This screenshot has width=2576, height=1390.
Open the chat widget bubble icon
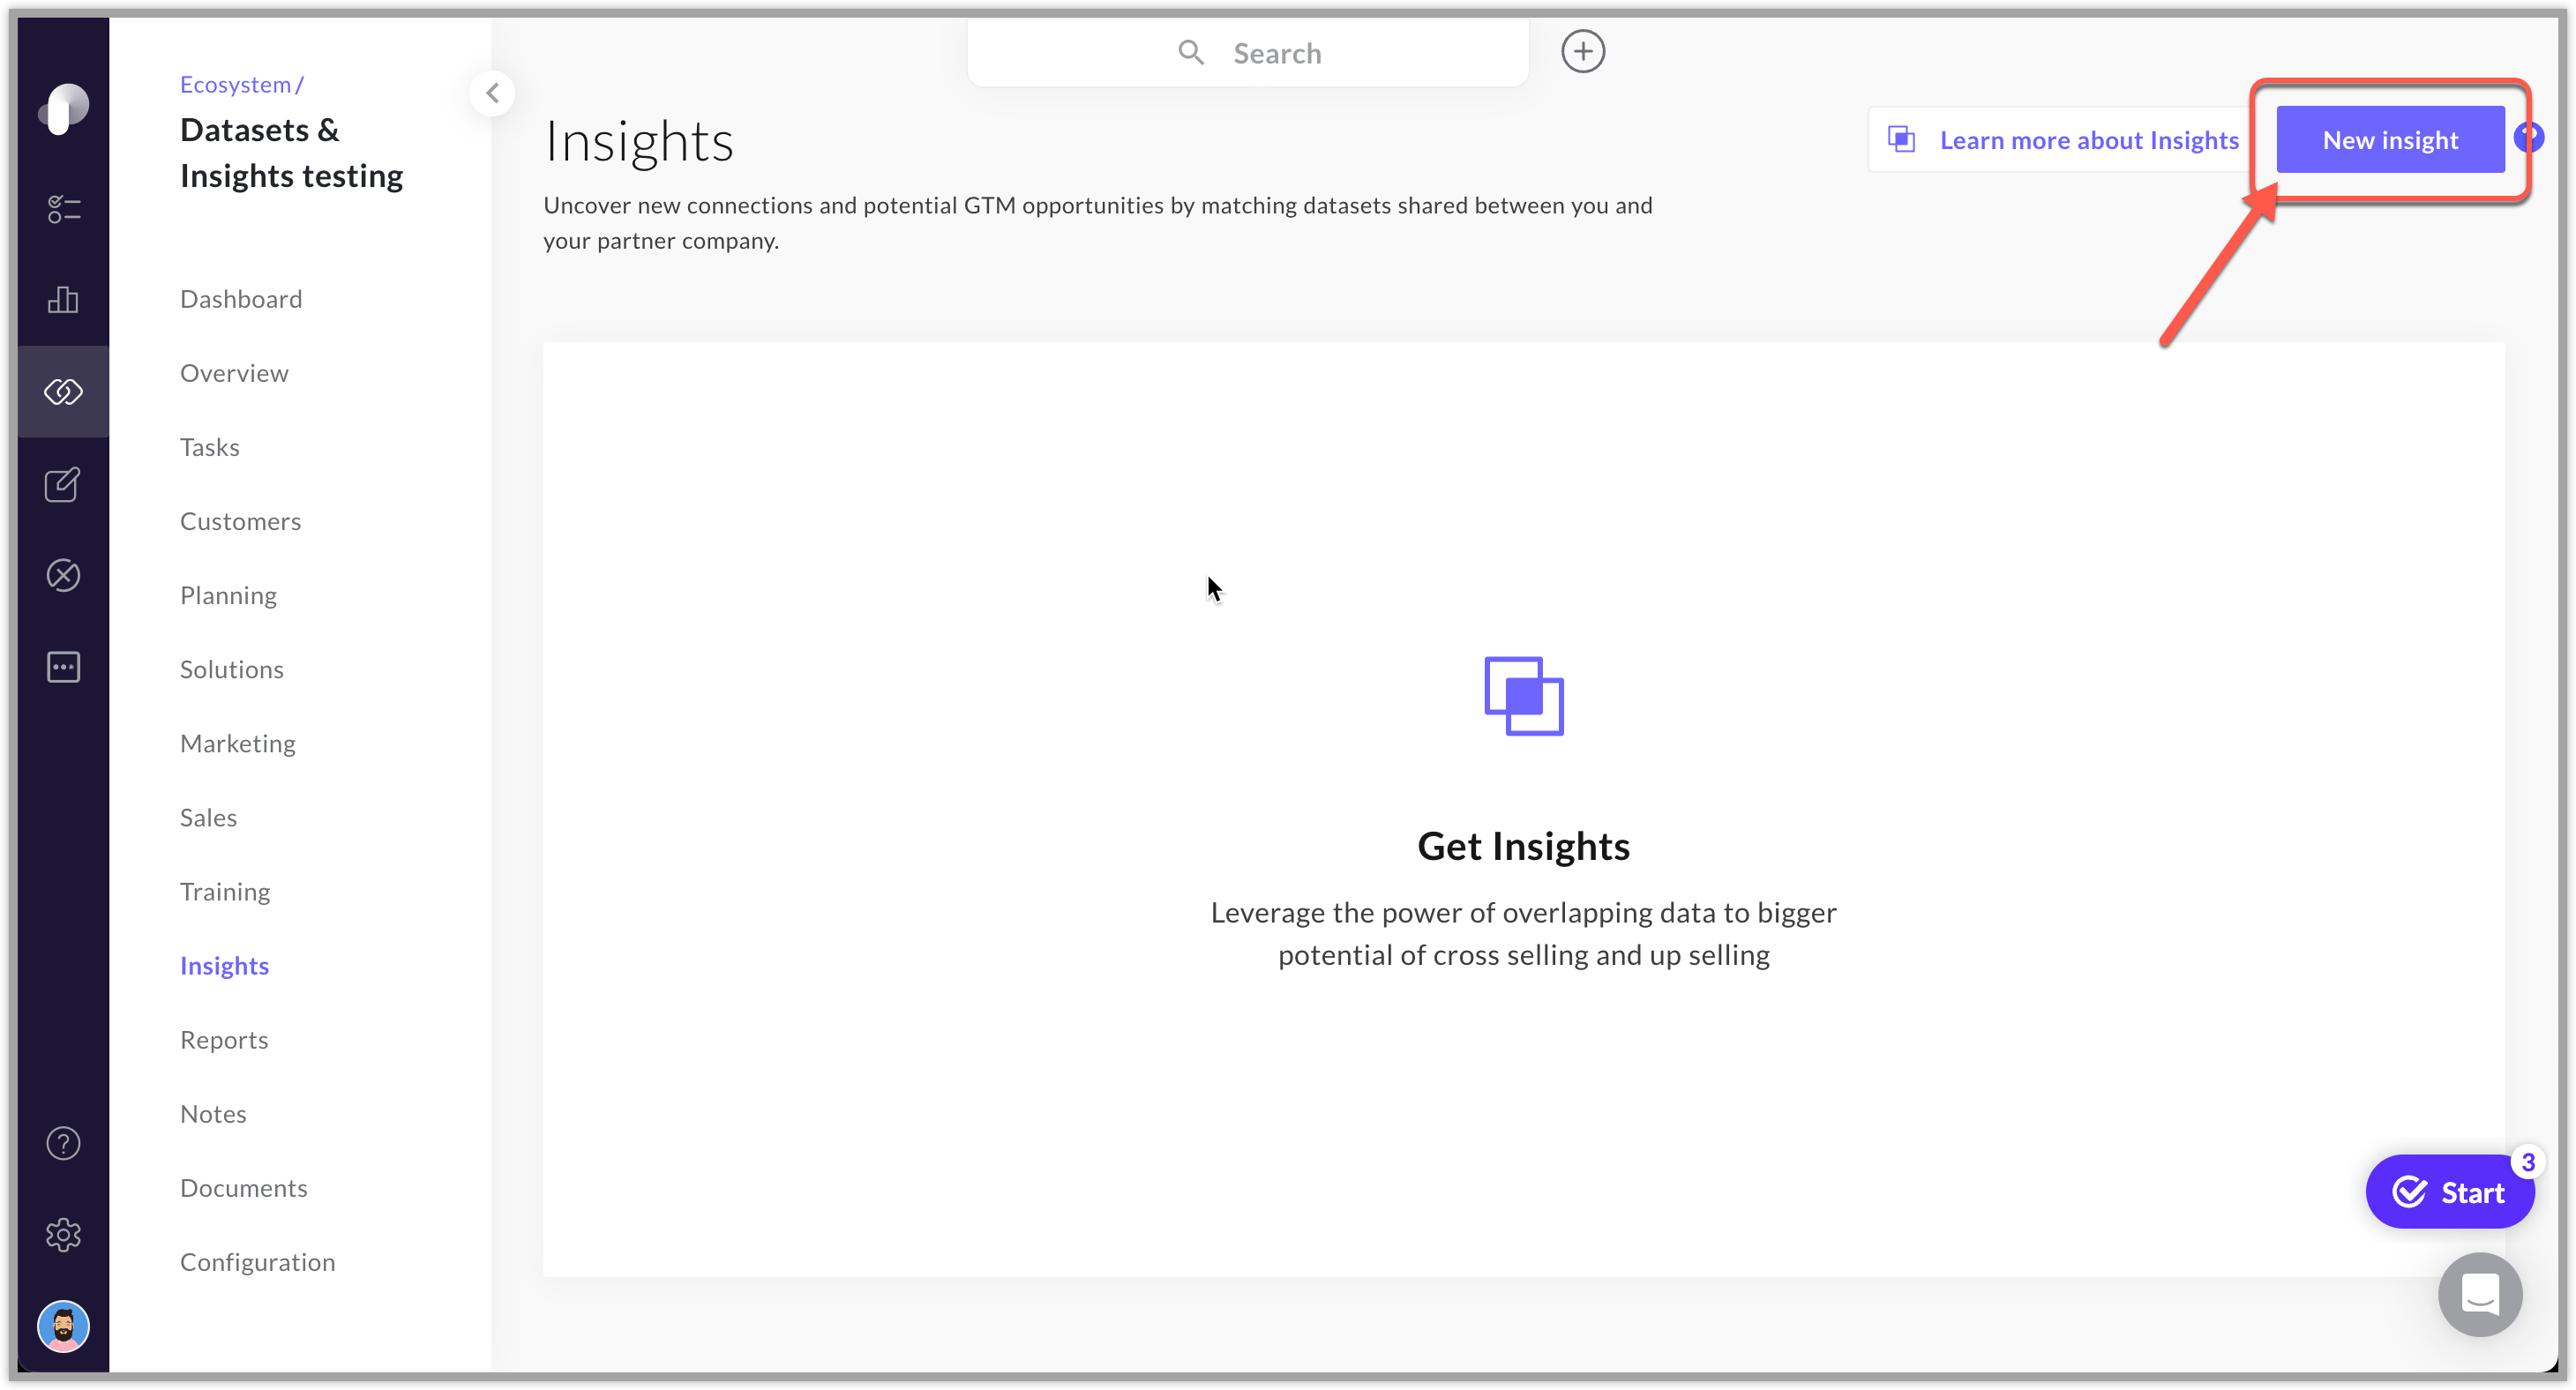[2480, 1294]
